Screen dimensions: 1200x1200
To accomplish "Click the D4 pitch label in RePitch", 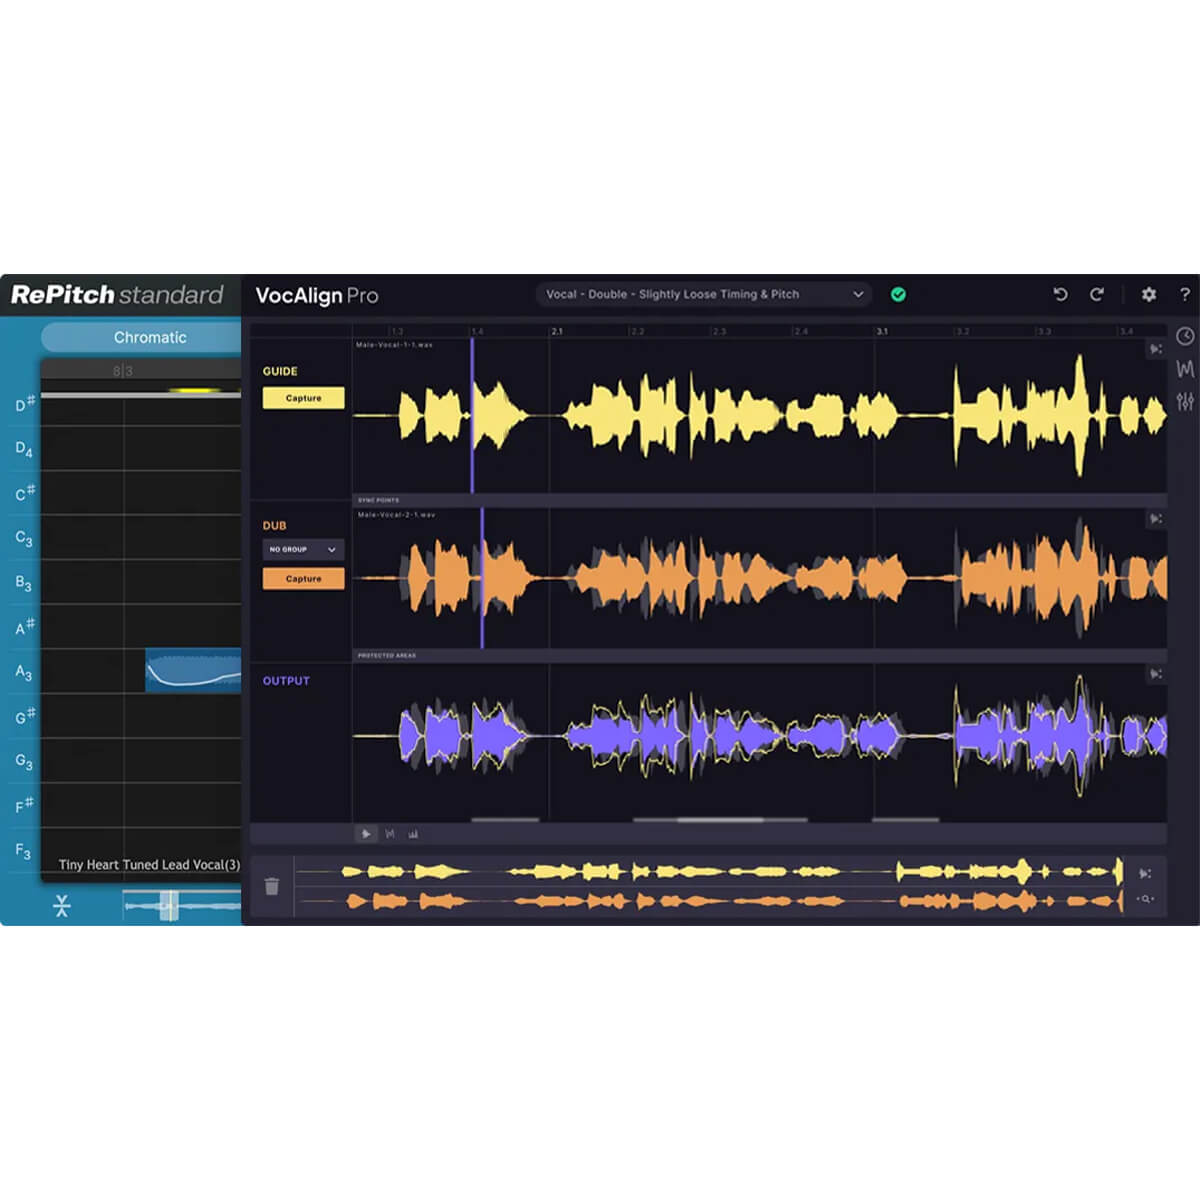I will (23, 449).
